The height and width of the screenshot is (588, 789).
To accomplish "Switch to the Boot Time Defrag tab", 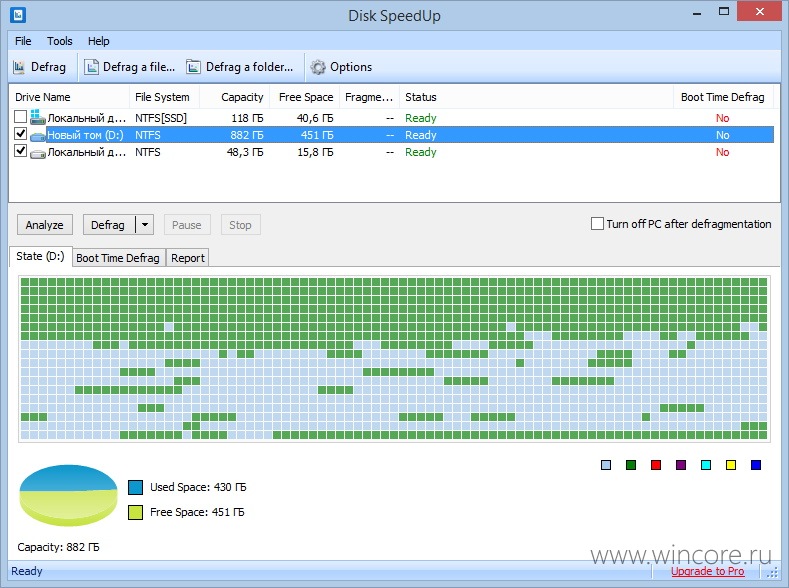I will click(118, 258).
